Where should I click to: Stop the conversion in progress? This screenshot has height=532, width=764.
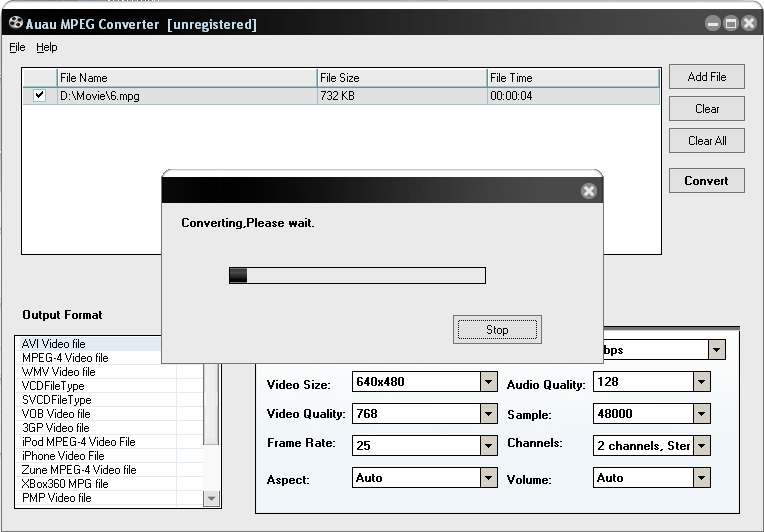pos(497,330)
